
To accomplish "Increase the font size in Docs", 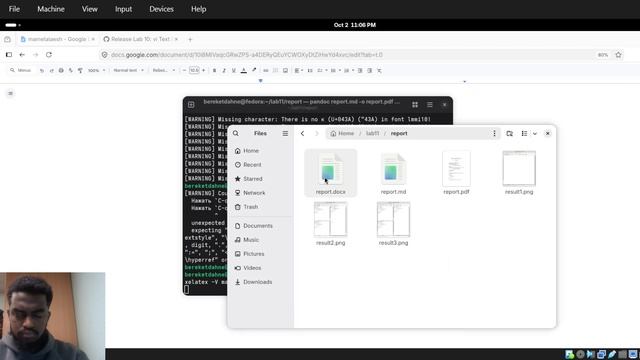I will pos(204,71).
